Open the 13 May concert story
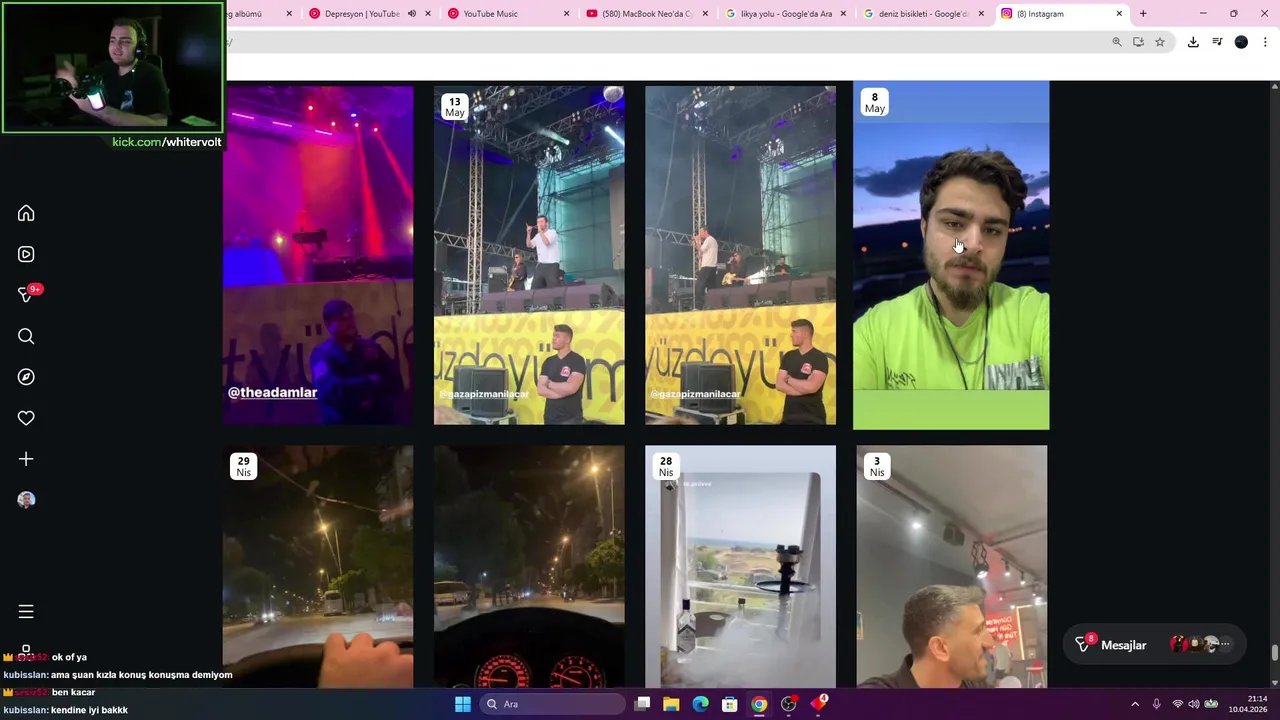Viewport: 1280px width, 720px height. coord(529,255)
